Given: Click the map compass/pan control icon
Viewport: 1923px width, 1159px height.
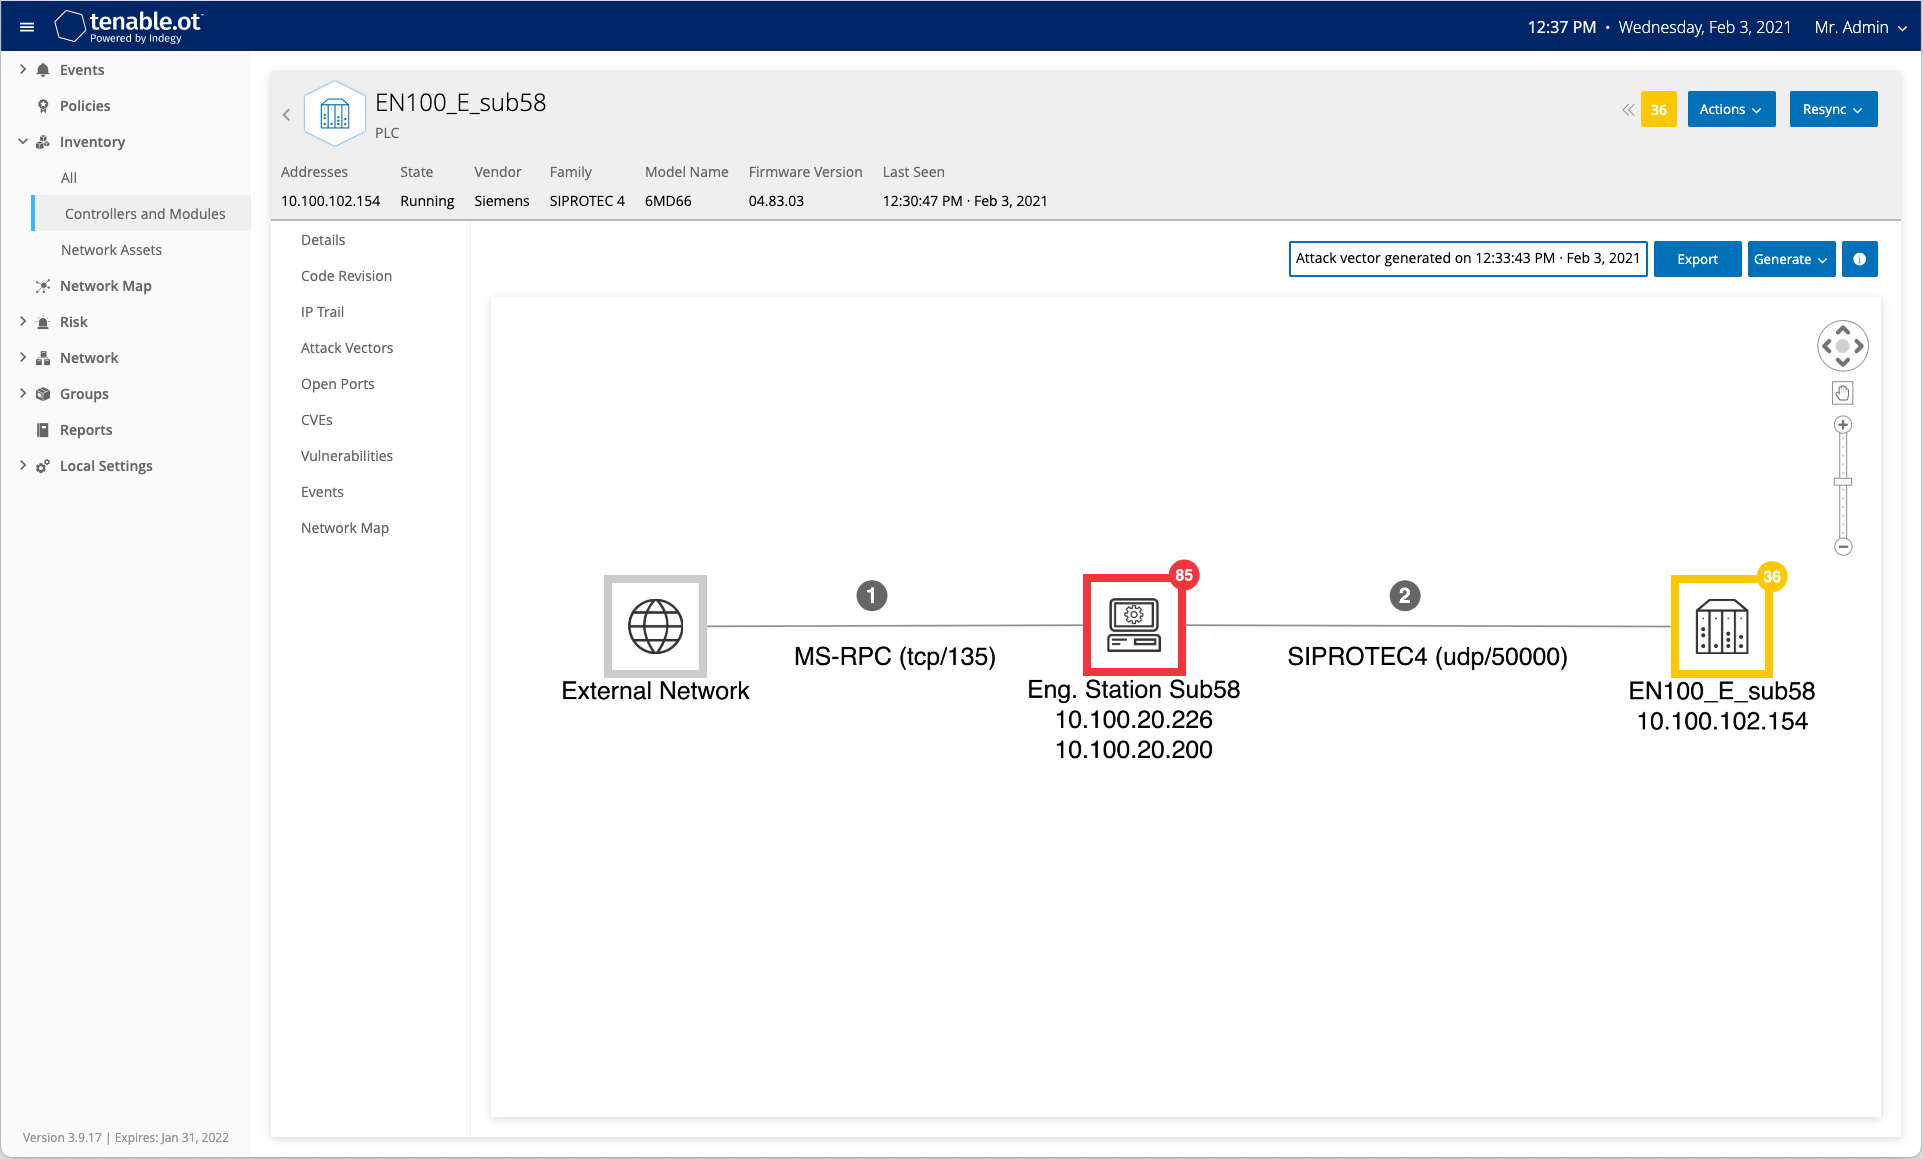Looking at the screenshot, I should click(x=1841, y=346).
